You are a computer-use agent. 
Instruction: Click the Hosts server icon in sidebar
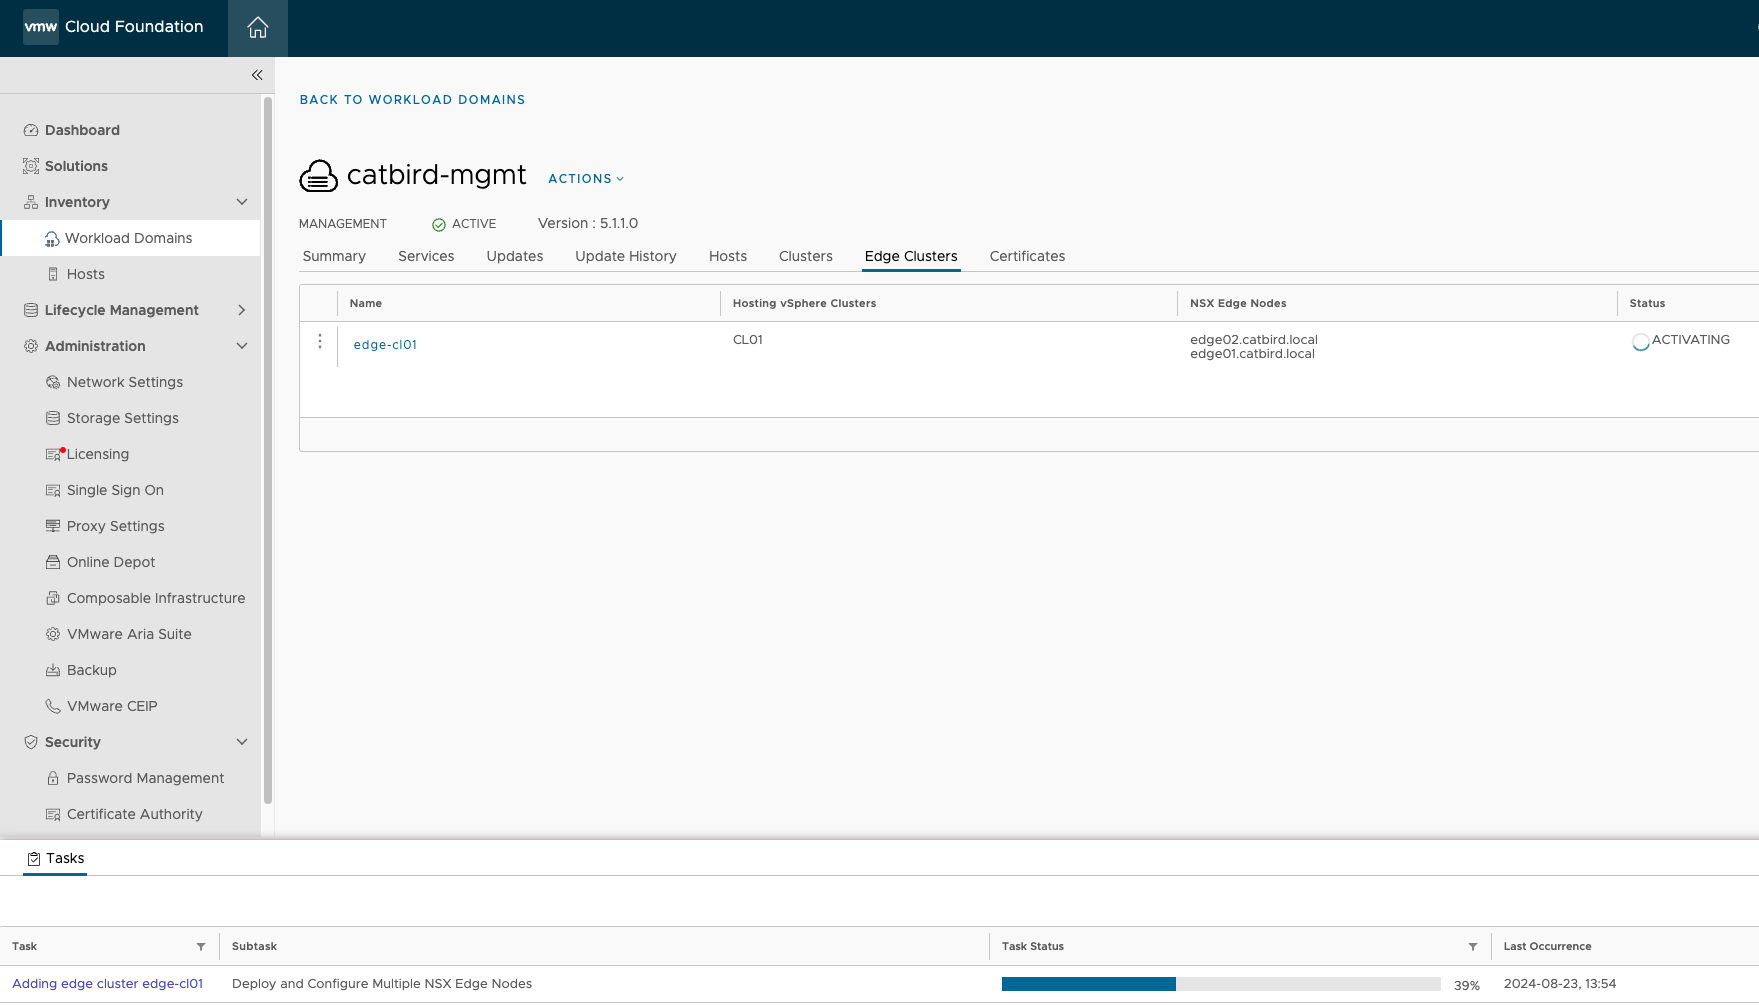tap(53, 274)
